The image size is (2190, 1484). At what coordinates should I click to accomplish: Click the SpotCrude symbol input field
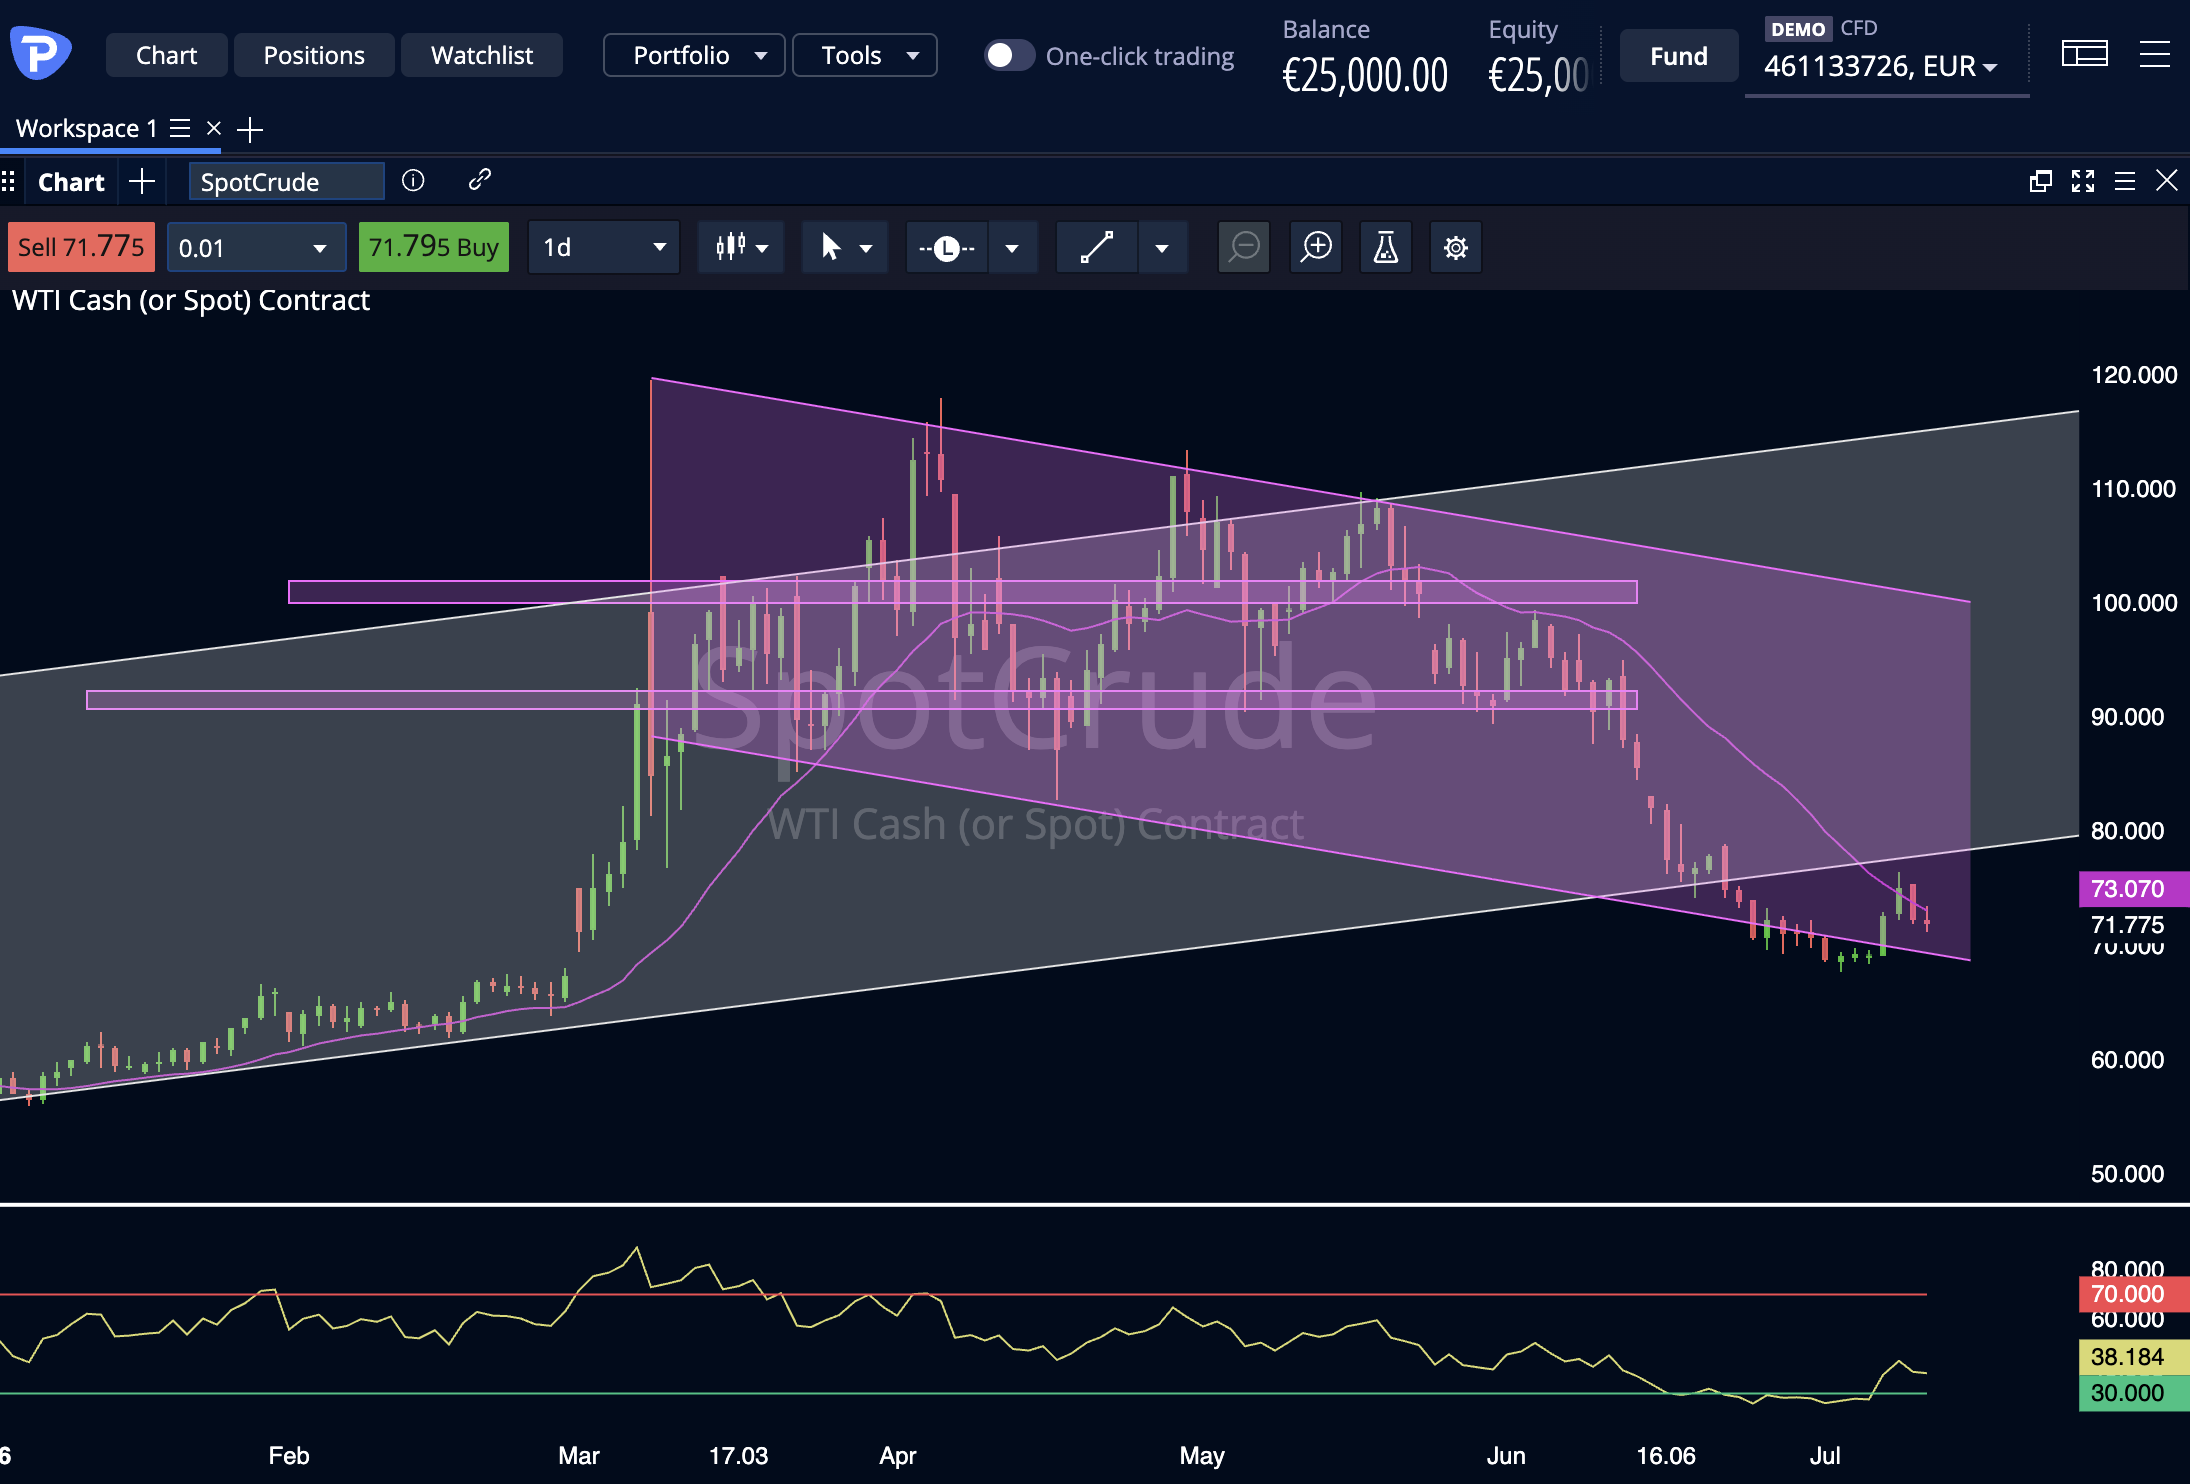point(286,182)
